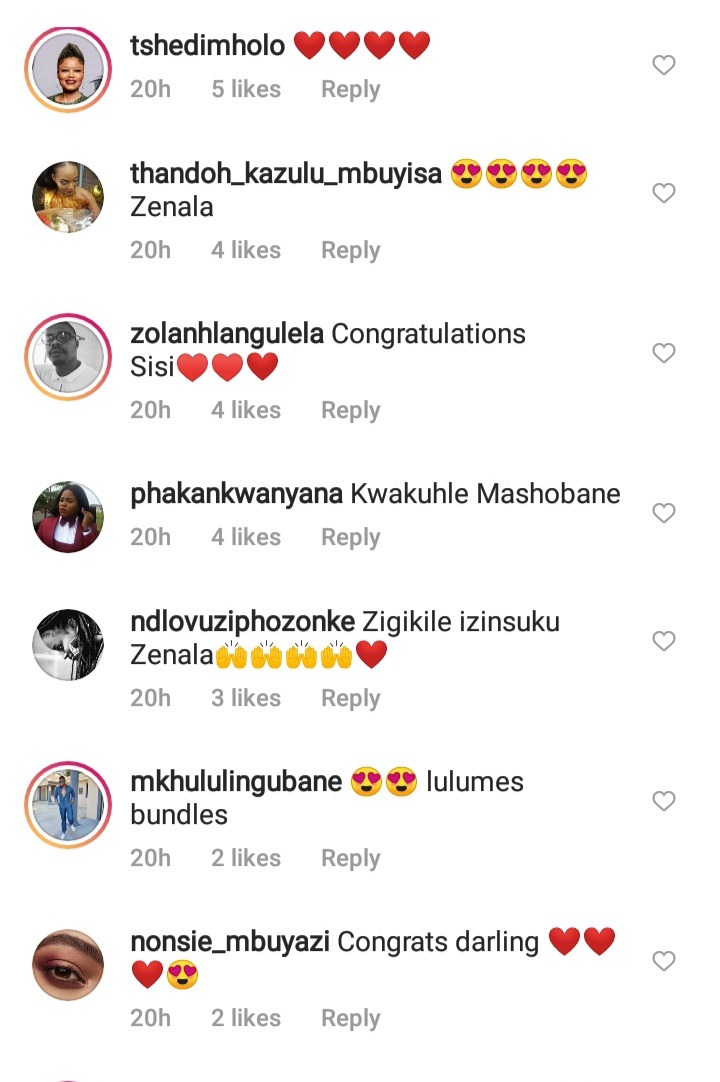This screenshot has width=720, height=1082.
Task: Tap heart next to lulumes bundles comment
Action: point(663,800)
